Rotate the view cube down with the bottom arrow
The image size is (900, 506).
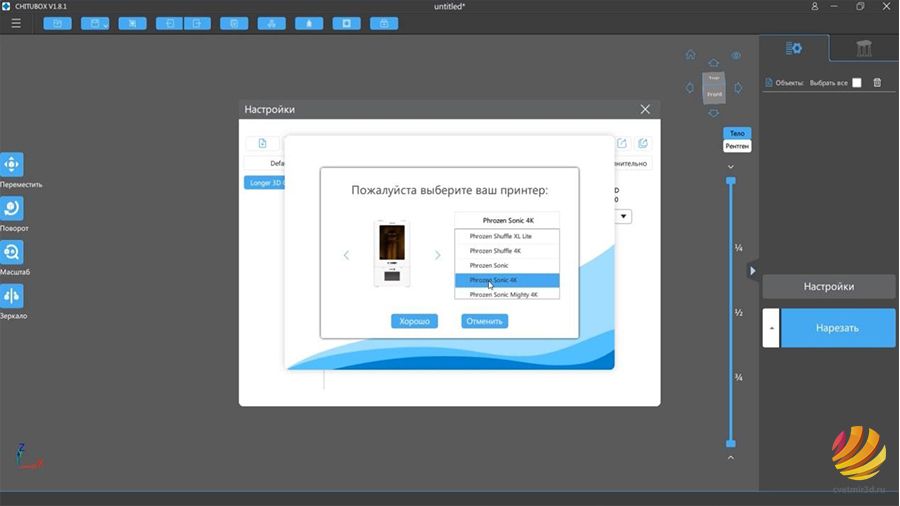click(713, 113)
